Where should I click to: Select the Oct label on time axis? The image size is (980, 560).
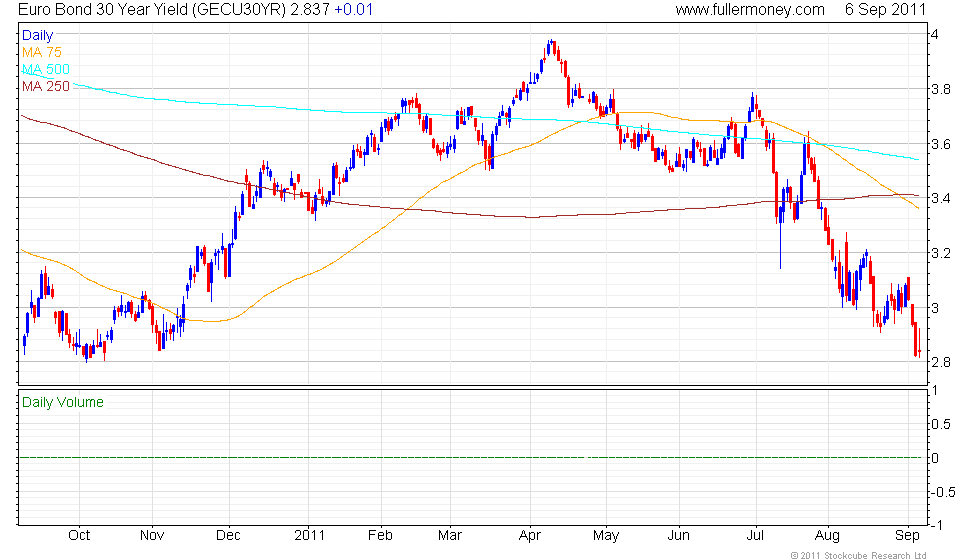click(x=79, y=535)
